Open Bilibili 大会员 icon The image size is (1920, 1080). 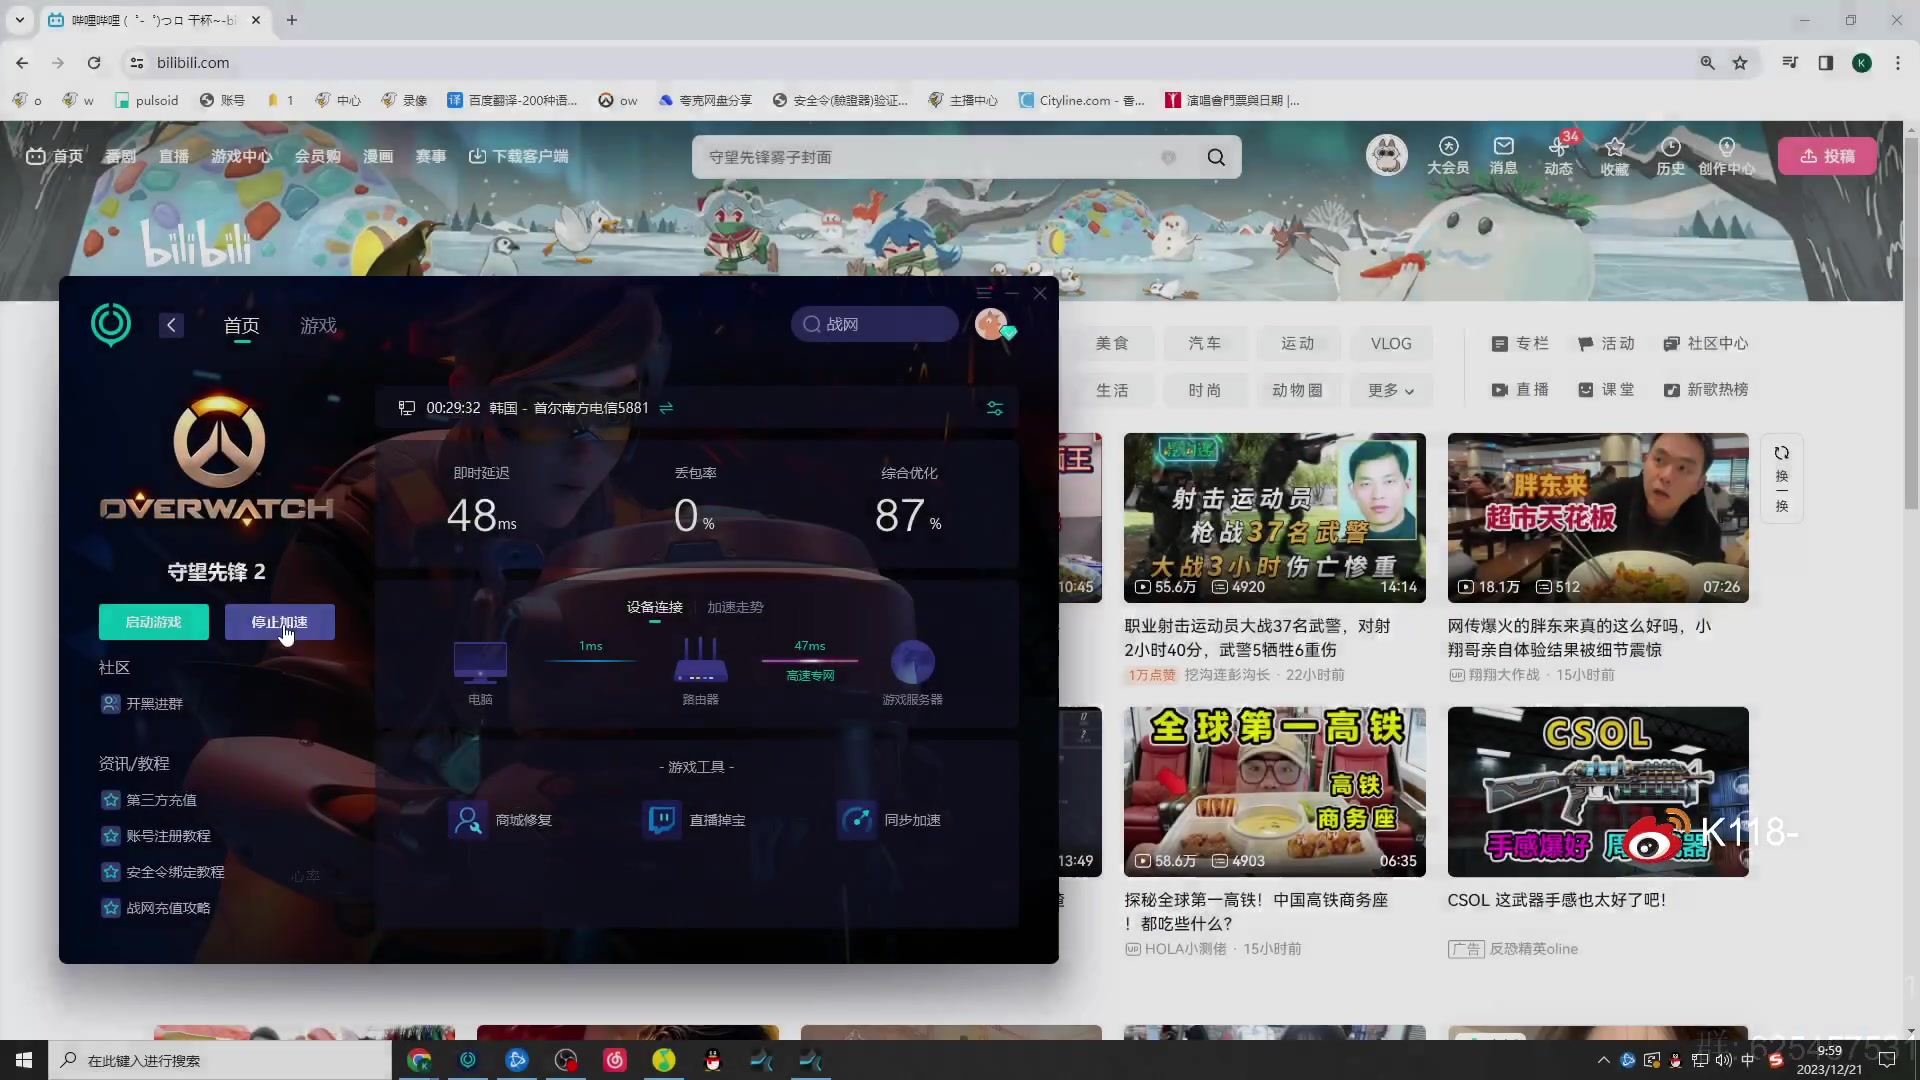click(x=1448, y=156)
